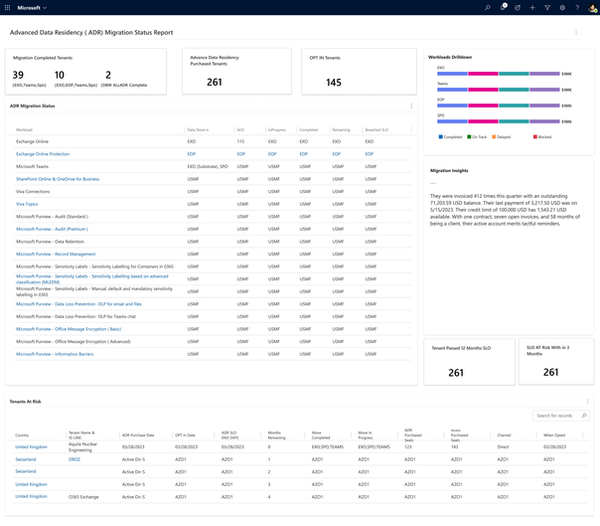The width and height of the screenshot is (600, 526).
Task: Open the Microsoft app switcher dropdown
Action: tap(32, 8)
